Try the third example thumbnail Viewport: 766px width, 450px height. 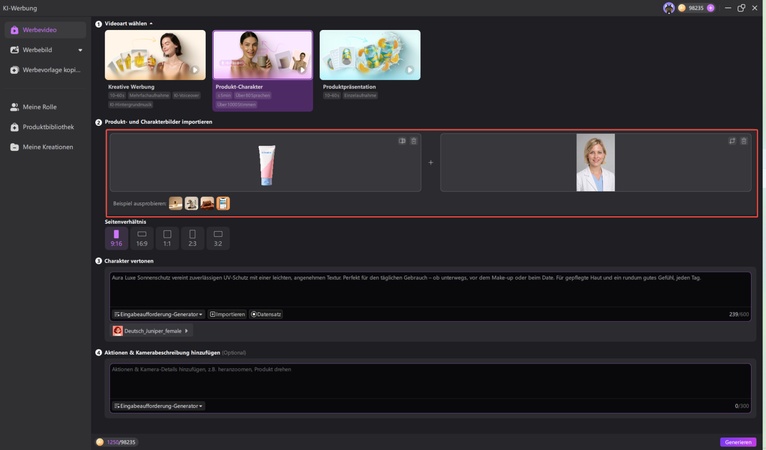(x=207, y=203)
